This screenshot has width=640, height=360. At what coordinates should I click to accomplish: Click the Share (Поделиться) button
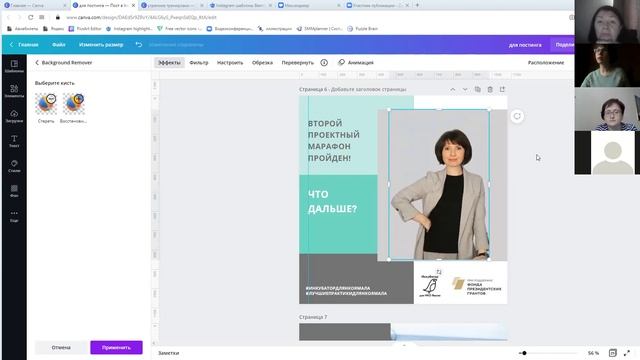click(x=563, y=44)
